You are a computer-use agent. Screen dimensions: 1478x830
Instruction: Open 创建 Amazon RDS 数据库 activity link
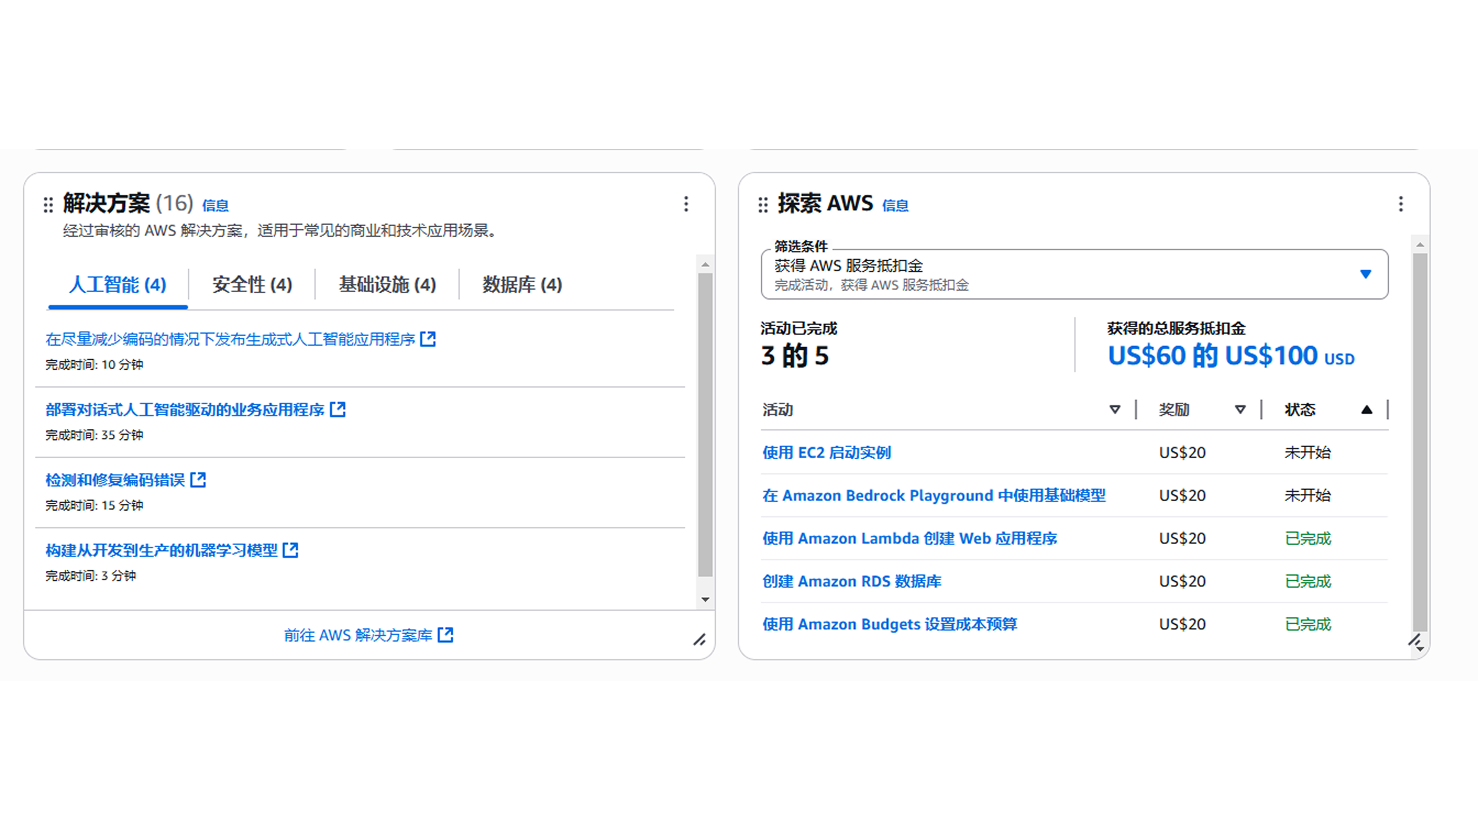851,582
